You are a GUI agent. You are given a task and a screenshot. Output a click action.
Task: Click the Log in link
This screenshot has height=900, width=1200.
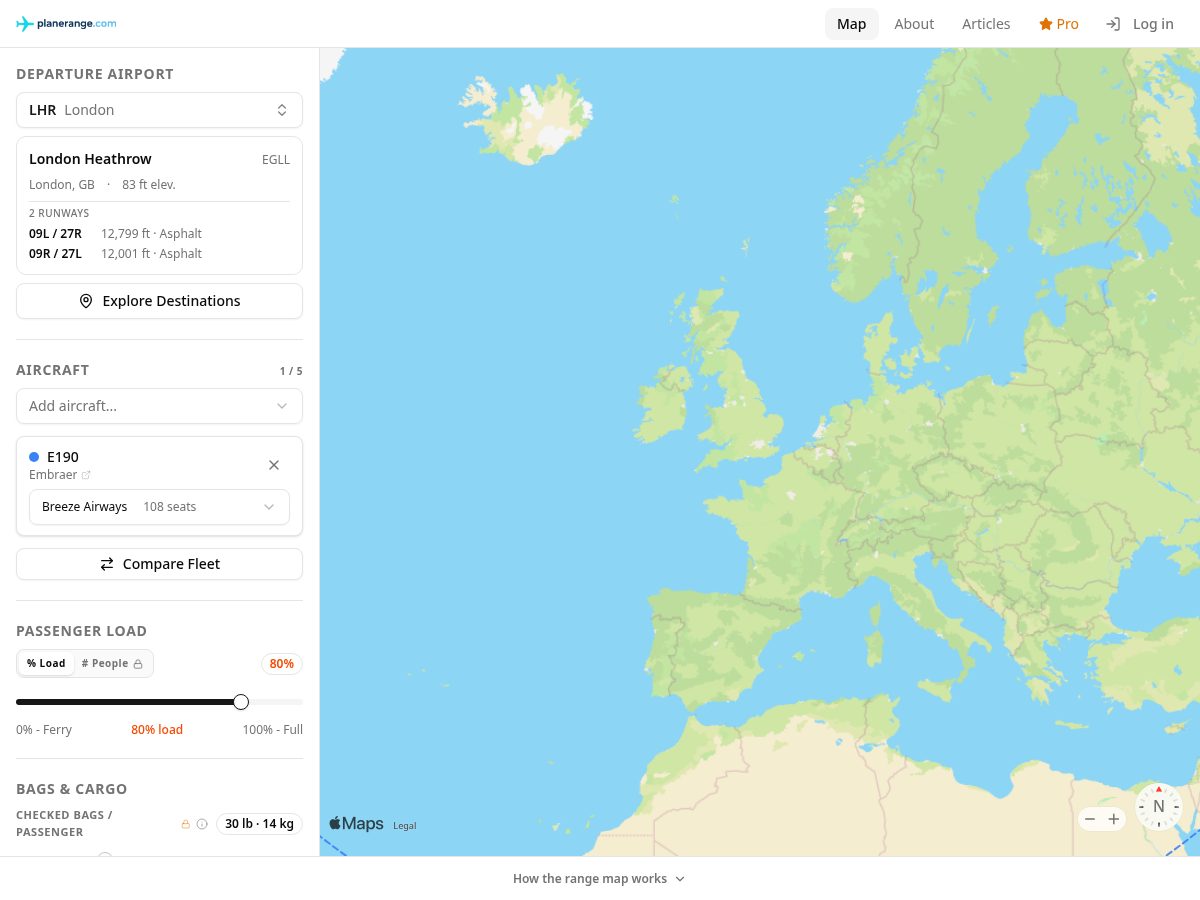pos(1140,24)
